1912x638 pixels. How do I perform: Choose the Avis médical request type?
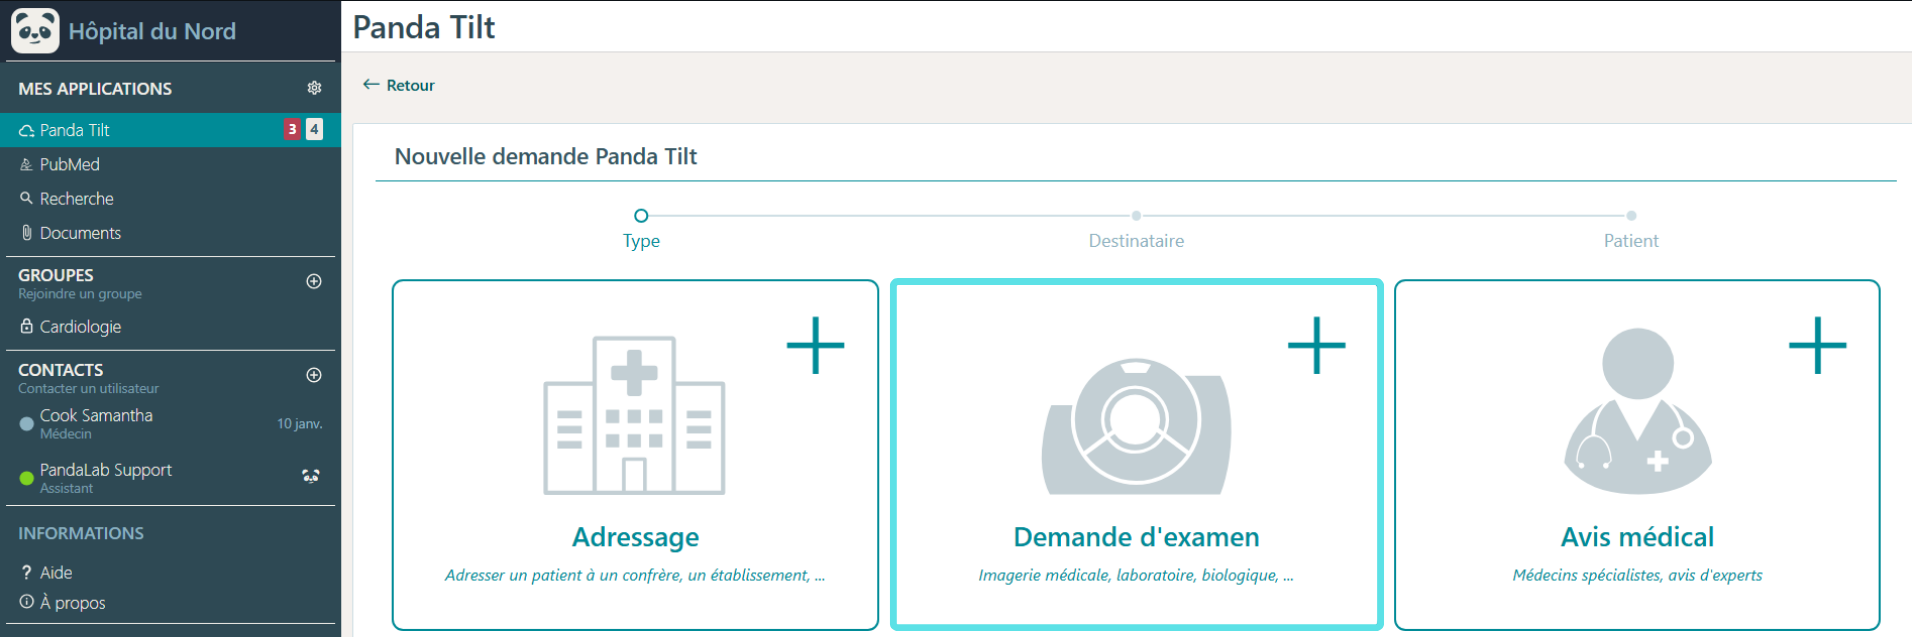point(1637,455)
